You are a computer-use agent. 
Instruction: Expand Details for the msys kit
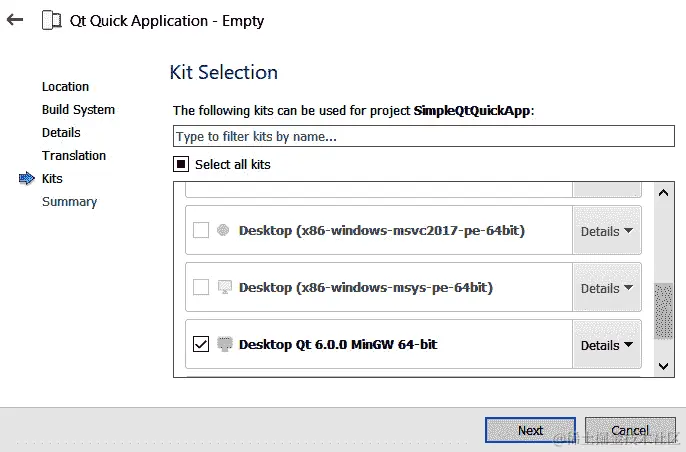pyautogui.click(x=607, y=288)
